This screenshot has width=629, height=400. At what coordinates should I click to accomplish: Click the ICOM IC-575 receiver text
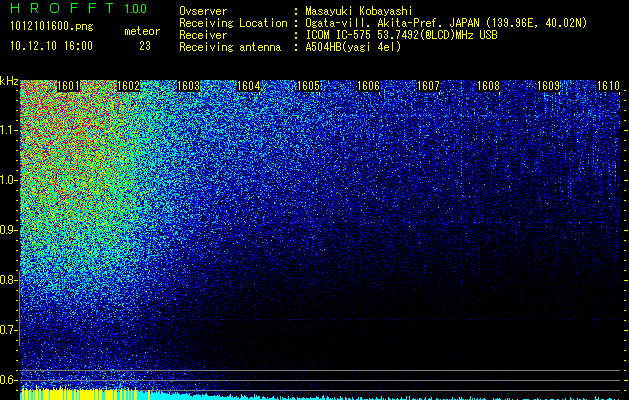(x=401, y=35)
